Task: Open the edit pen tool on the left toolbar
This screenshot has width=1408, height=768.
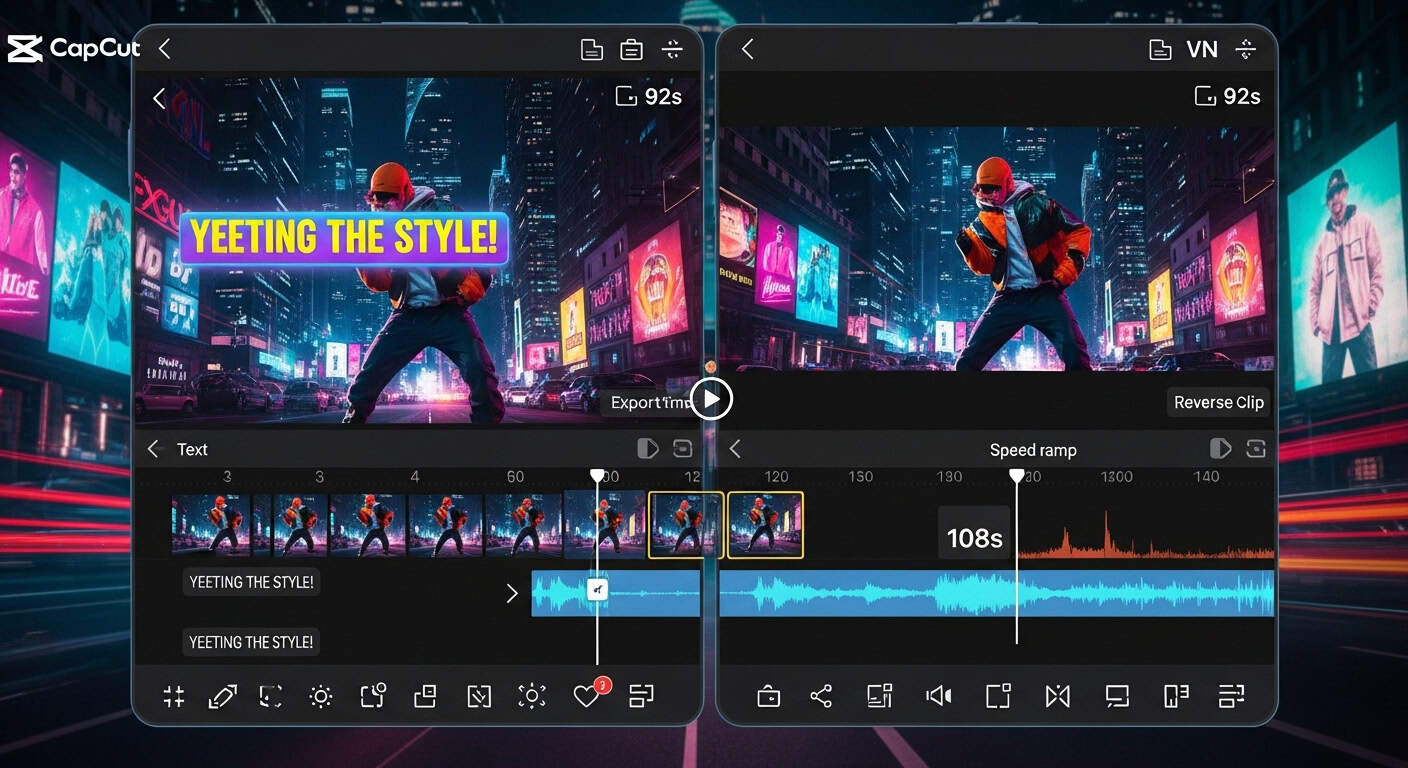Action: coord(222,696)
